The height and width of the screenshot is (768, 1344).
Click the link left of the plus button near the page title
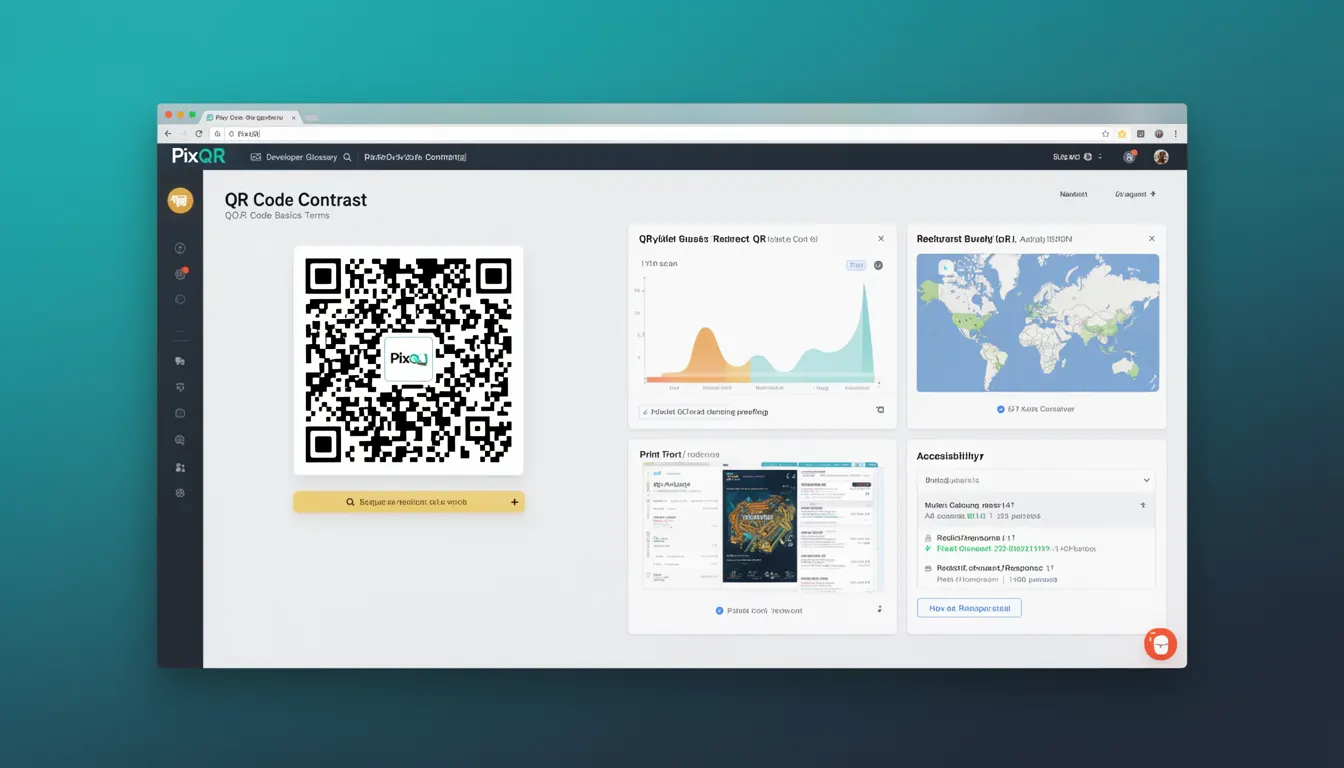pos(1073,194)
